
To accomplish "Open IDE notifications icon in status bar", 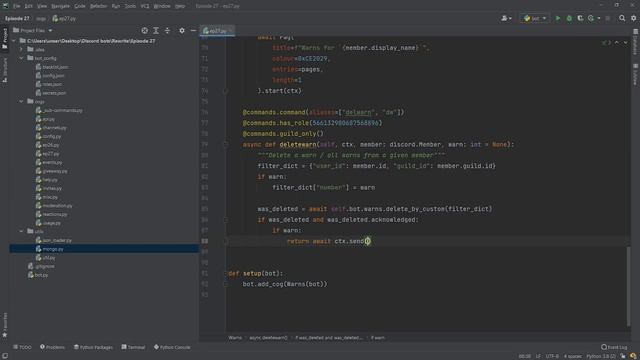I will coord(633,356).
